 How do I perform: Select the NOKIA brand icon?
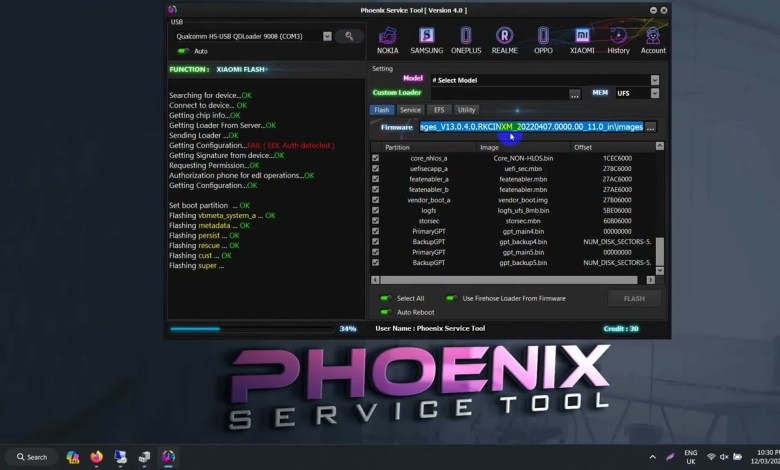tap(387, 39)
